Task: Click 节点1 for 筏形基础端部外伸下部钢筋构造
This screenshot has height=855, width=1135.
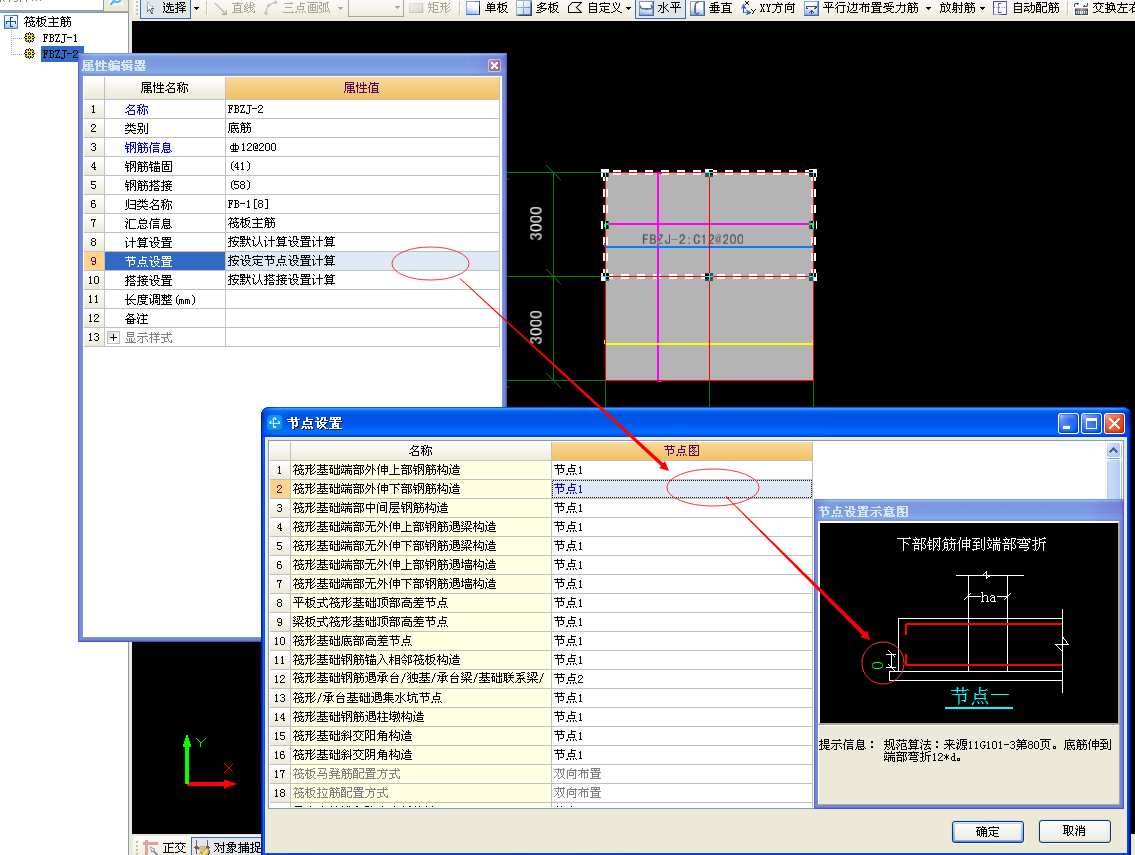Action: [x=681, y=489]
